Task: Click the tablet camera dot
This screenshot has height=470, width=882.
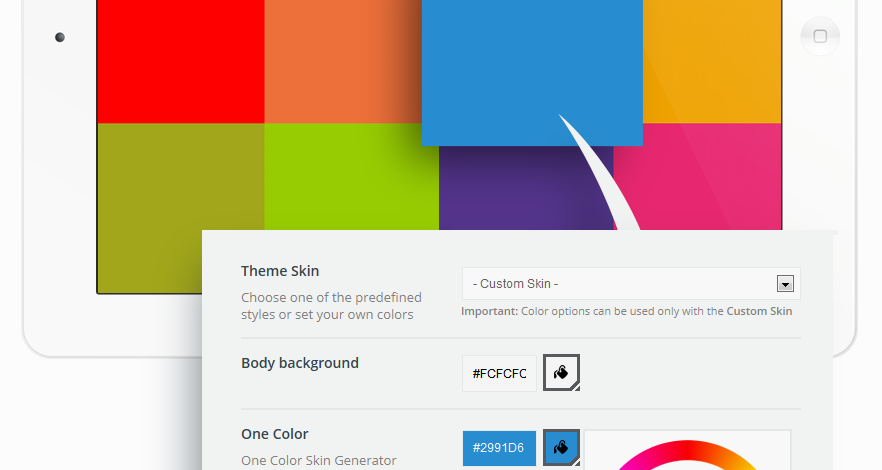Action: [60, 37]
